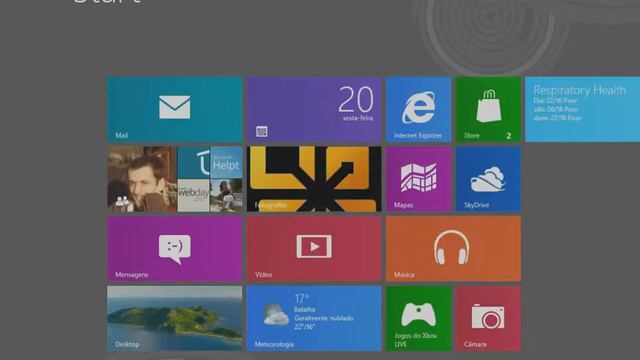Screen dimensions: 640x360
Task: Open the Mensagens tile
Action: pyautogui.click(x=175, y=249)
